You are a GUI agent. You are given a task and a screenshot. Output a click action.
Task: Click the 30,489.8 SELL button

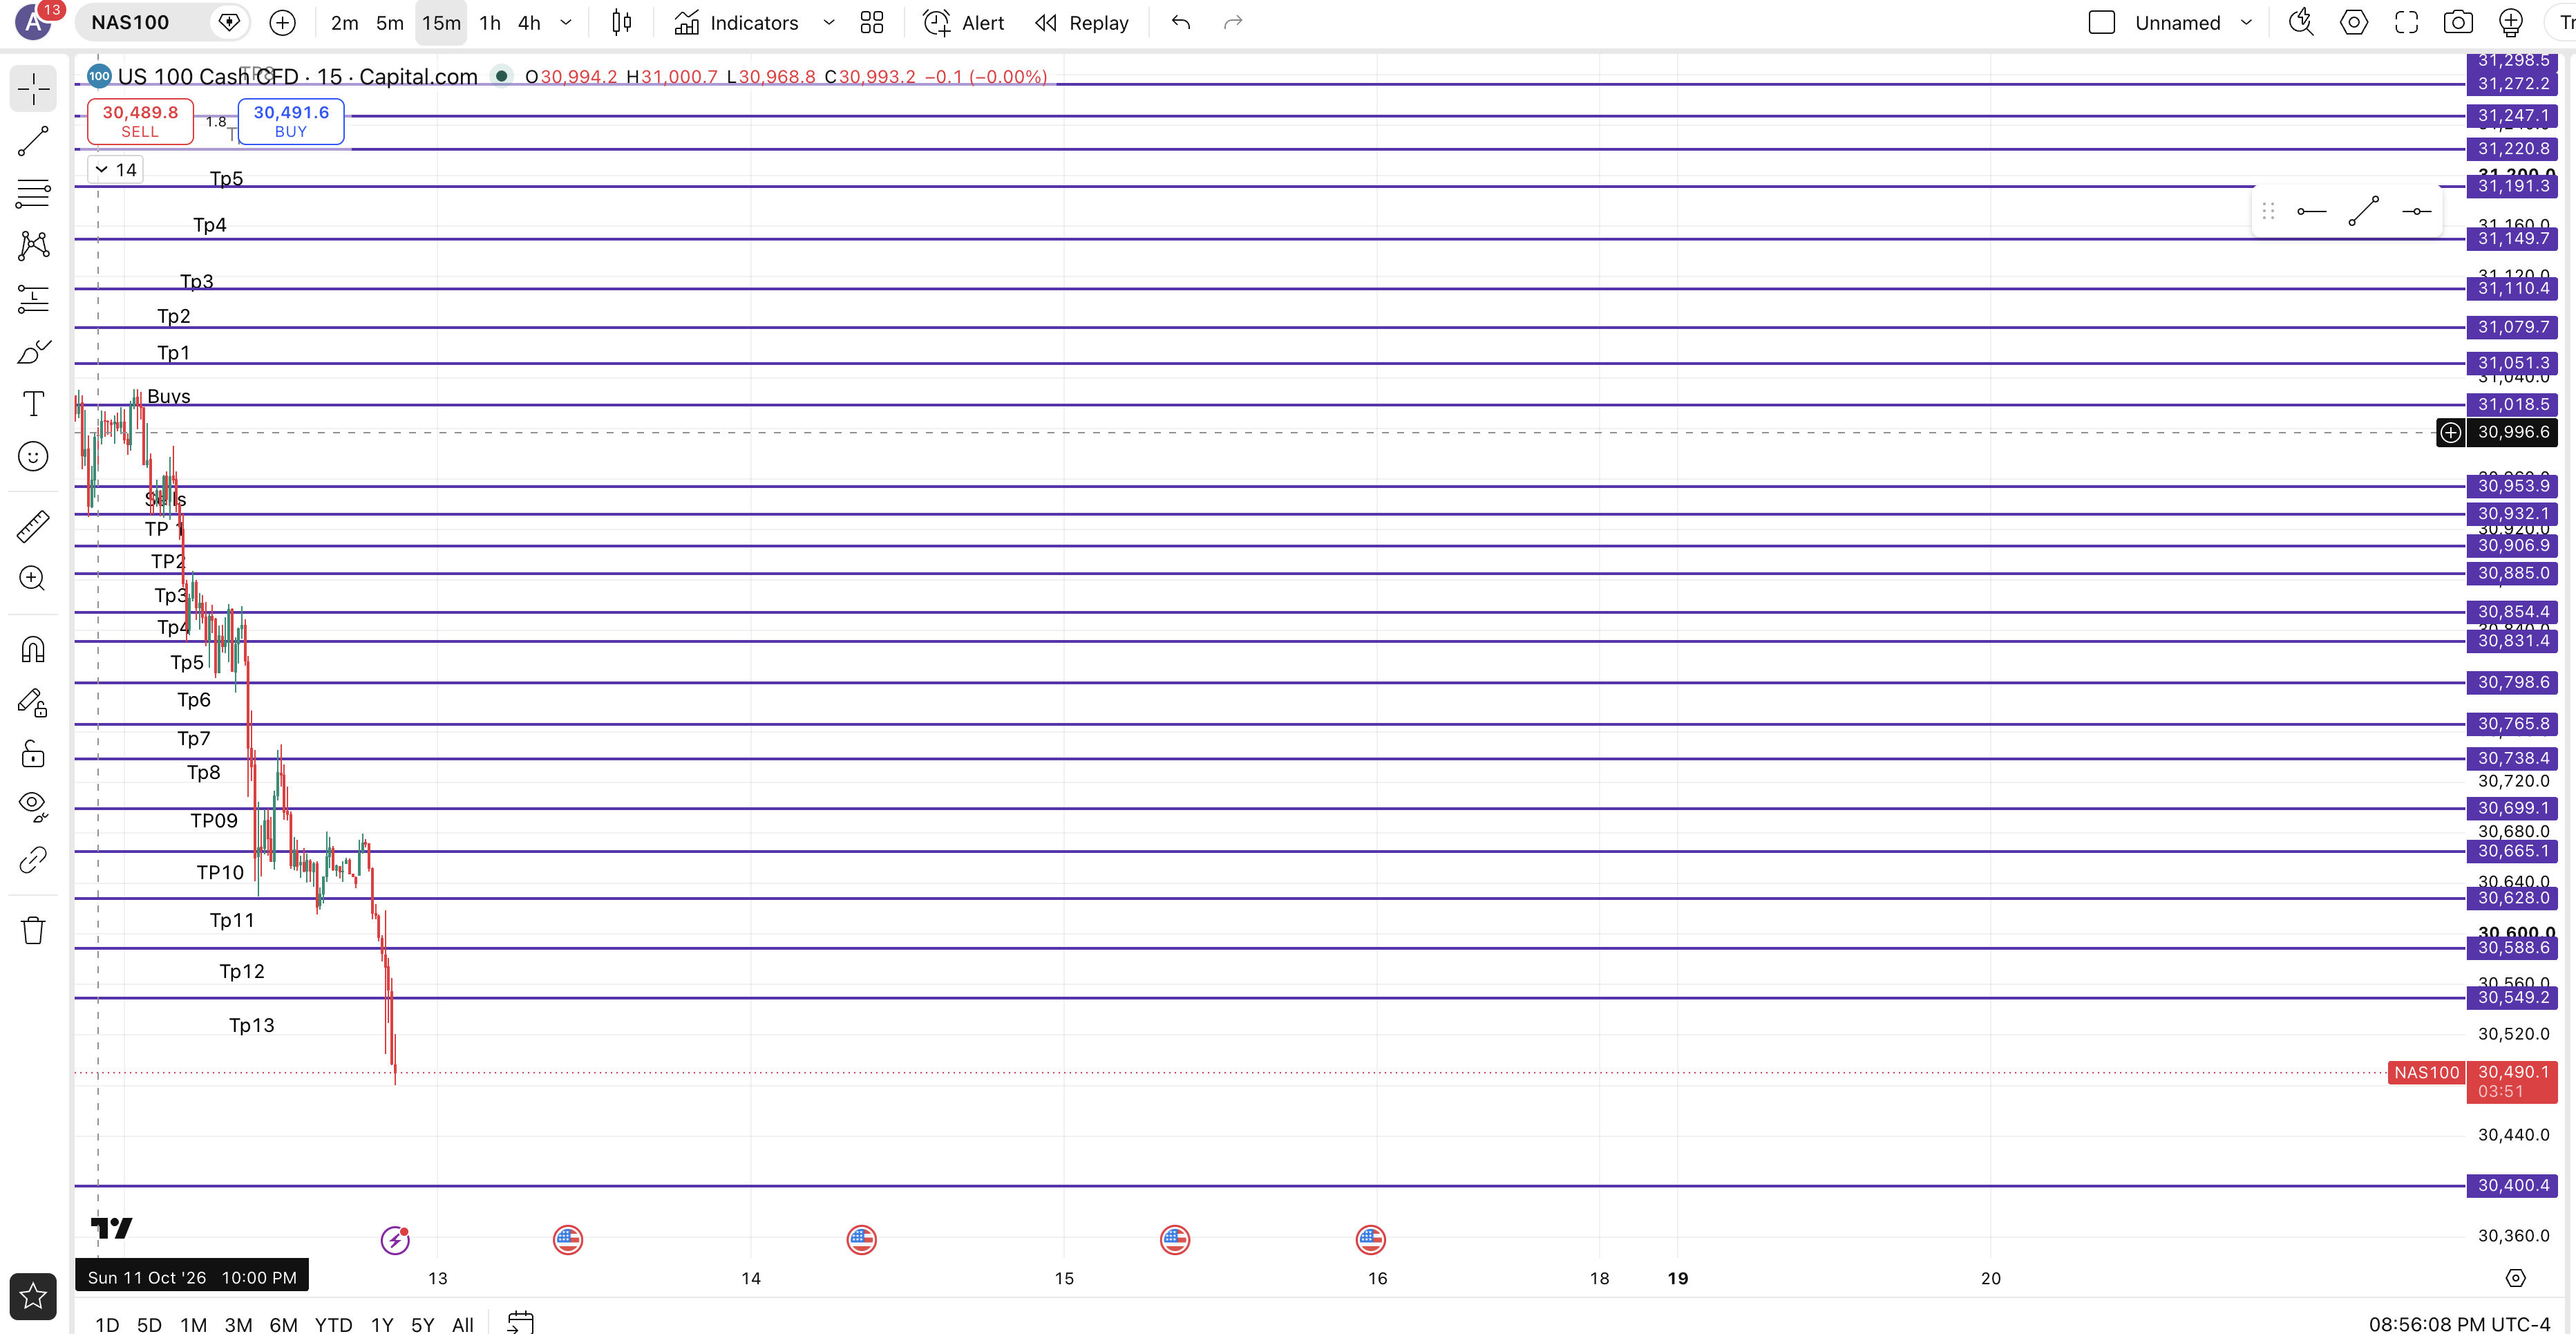140,121
